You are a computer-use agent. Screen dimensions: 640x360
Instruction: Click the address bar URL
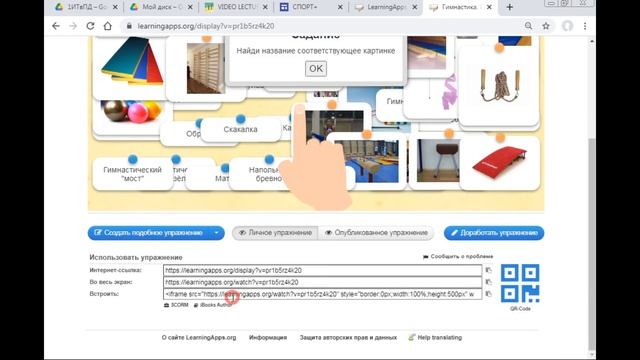[x=206, y=26]
